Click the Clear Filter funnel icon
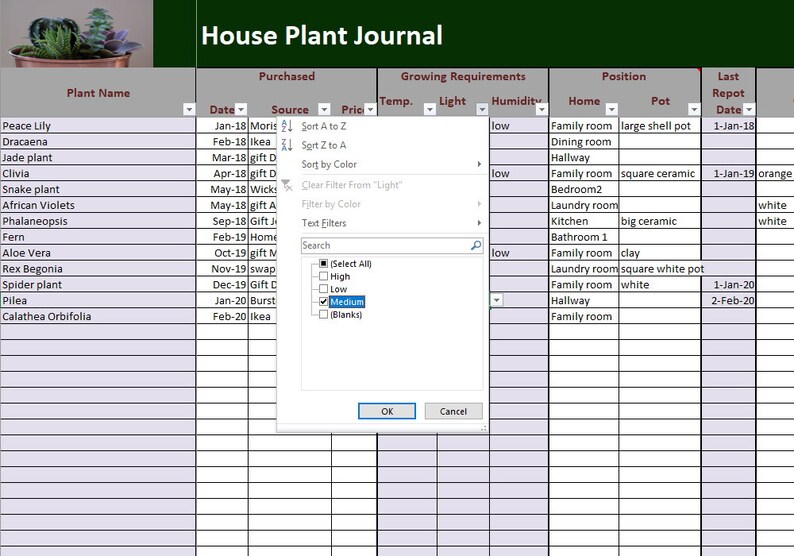The width and height of the screenshot is (794, 556). (x=287, y=185)
